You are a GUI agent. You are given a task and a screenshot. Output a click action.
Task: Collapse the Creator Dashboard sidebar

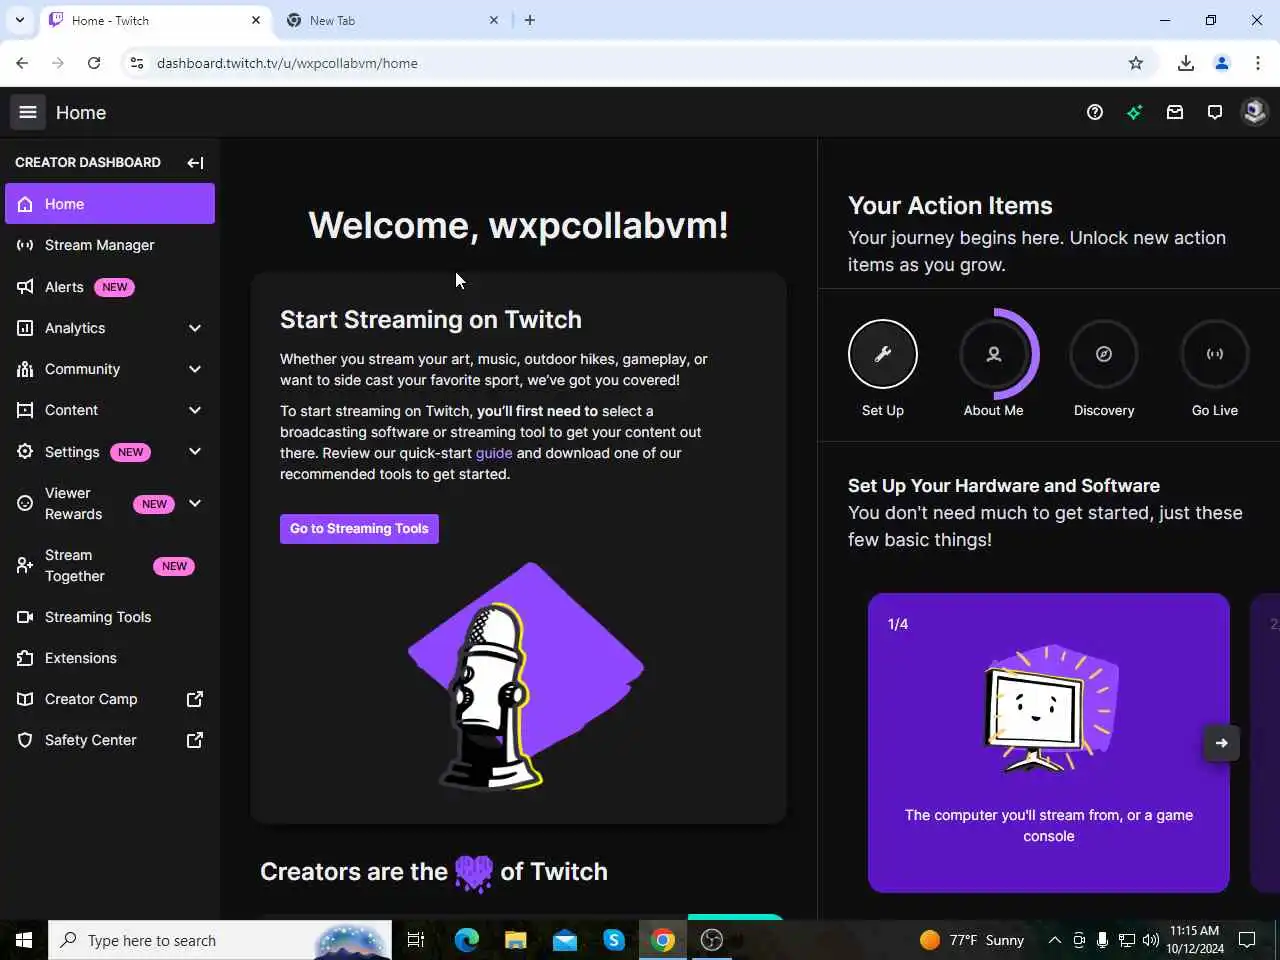(195, 162)
